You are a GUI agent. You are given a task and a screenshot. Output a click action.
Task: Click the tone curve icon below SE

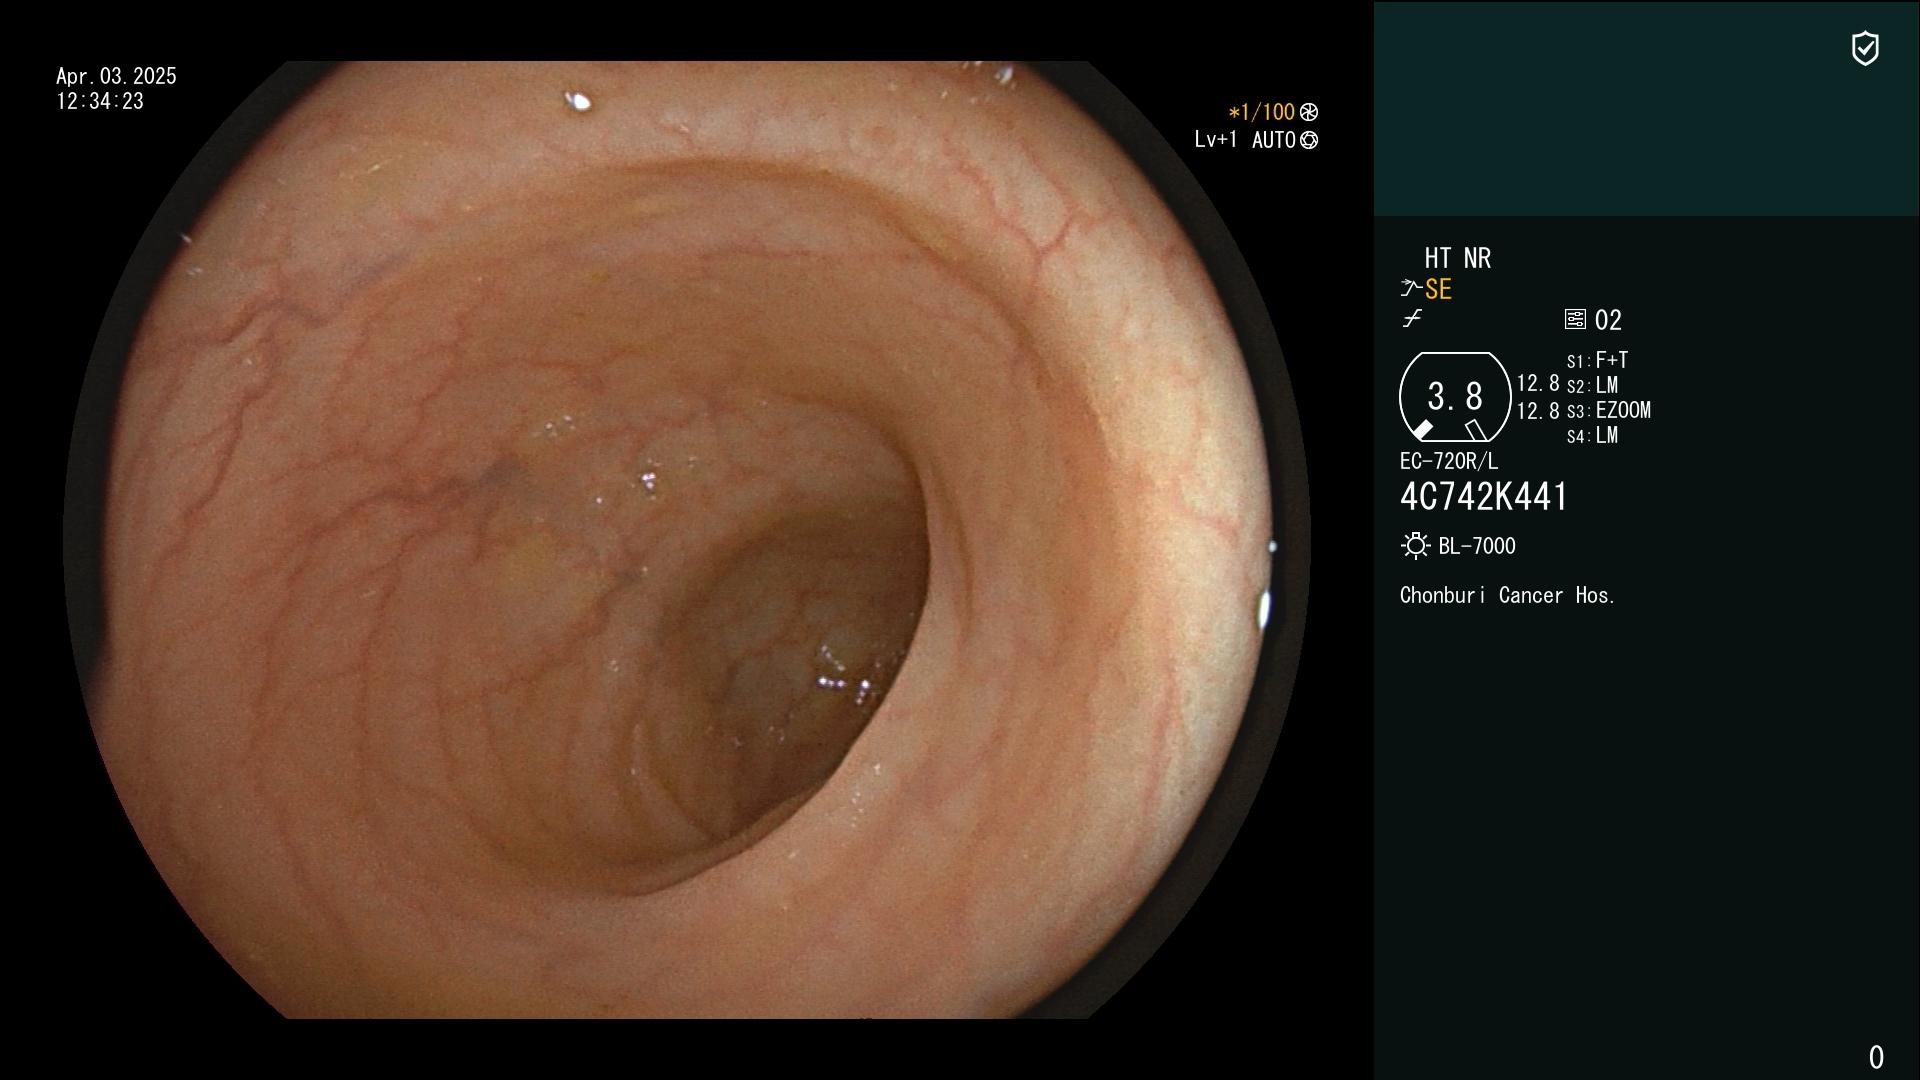tap(1412, 319)
